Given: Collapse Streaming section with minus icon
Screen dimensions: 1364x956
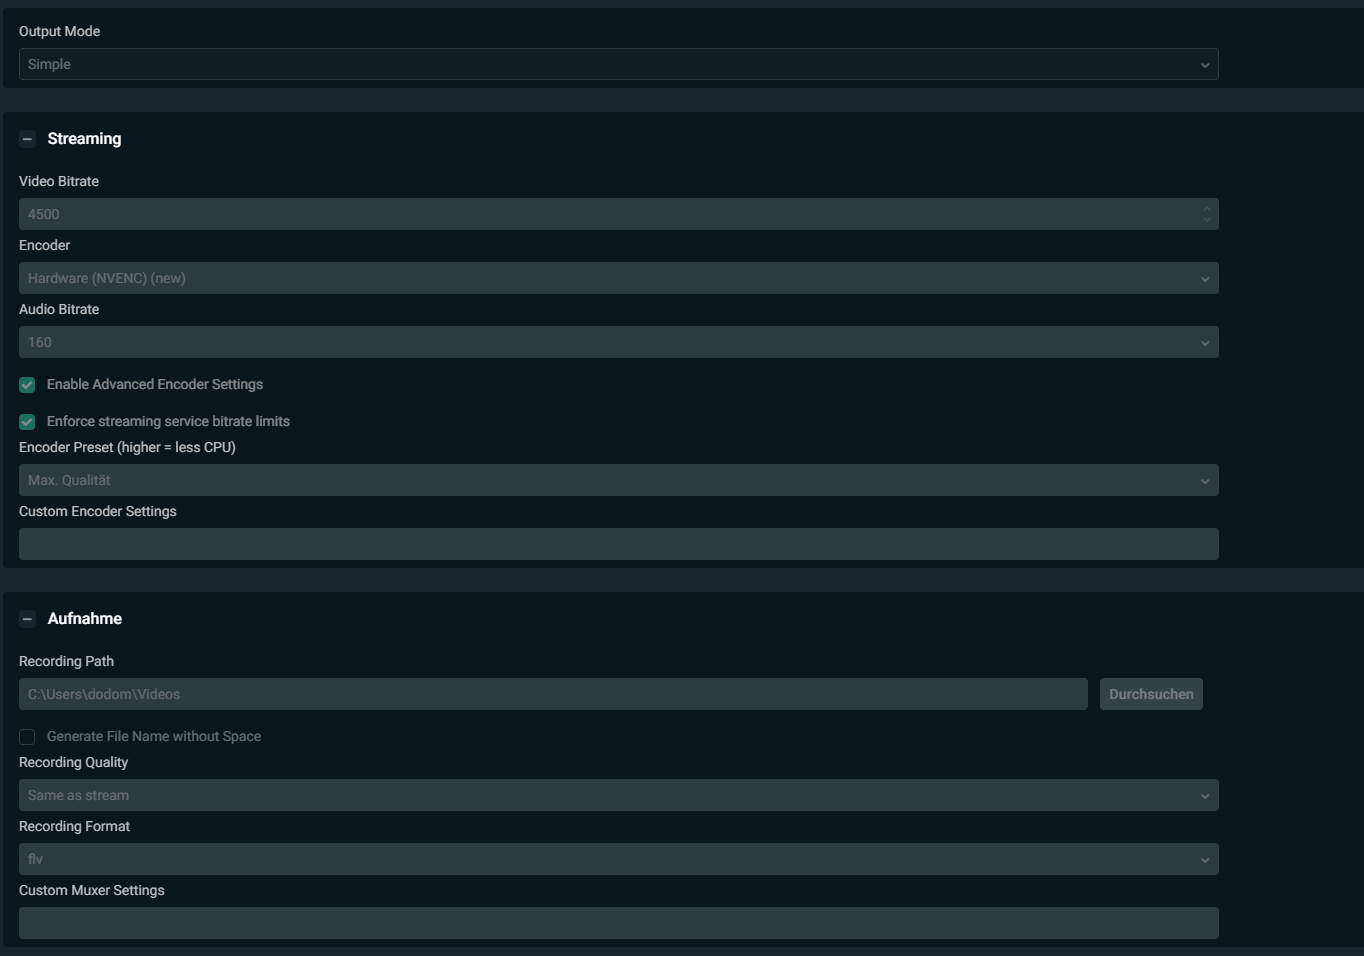Looking at the screenshot, I should [x=27, y=139].
